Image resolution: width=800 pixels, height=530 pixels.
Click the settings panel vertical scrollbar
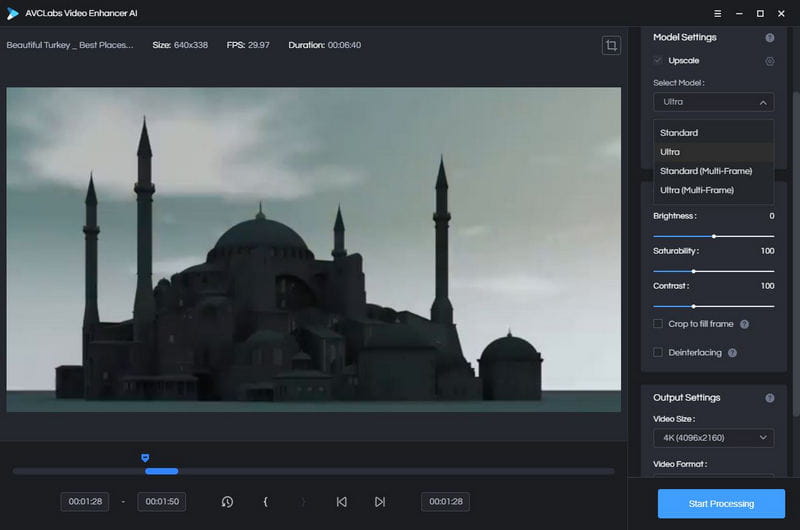(x=796, y=254)
